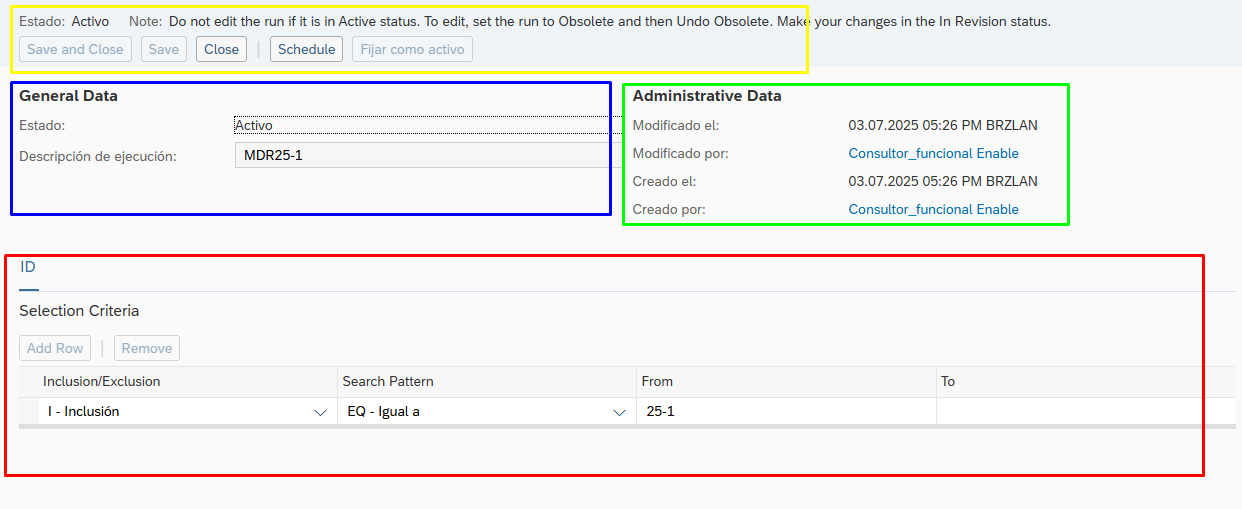1242x509 pixels.
Task: Select the Search Pattern column header
Action: 388,381
